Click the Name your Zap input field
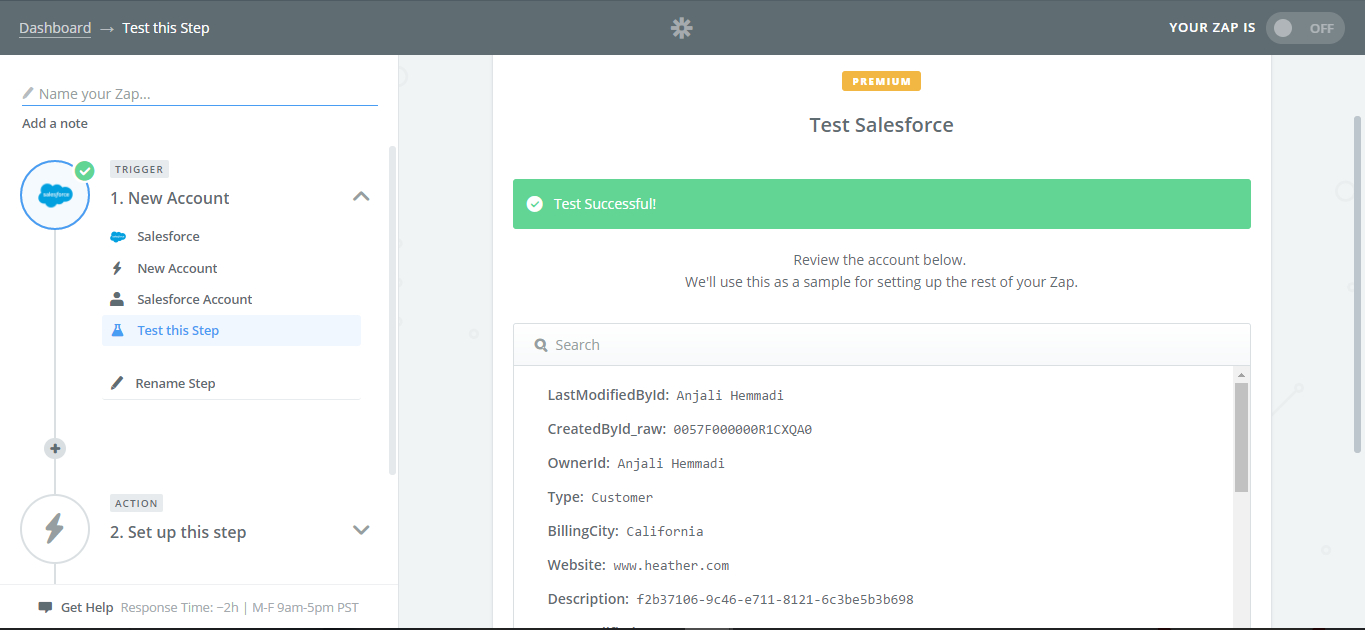The width and height of the screenshot is (1365, 630). (x=200, y=94)
